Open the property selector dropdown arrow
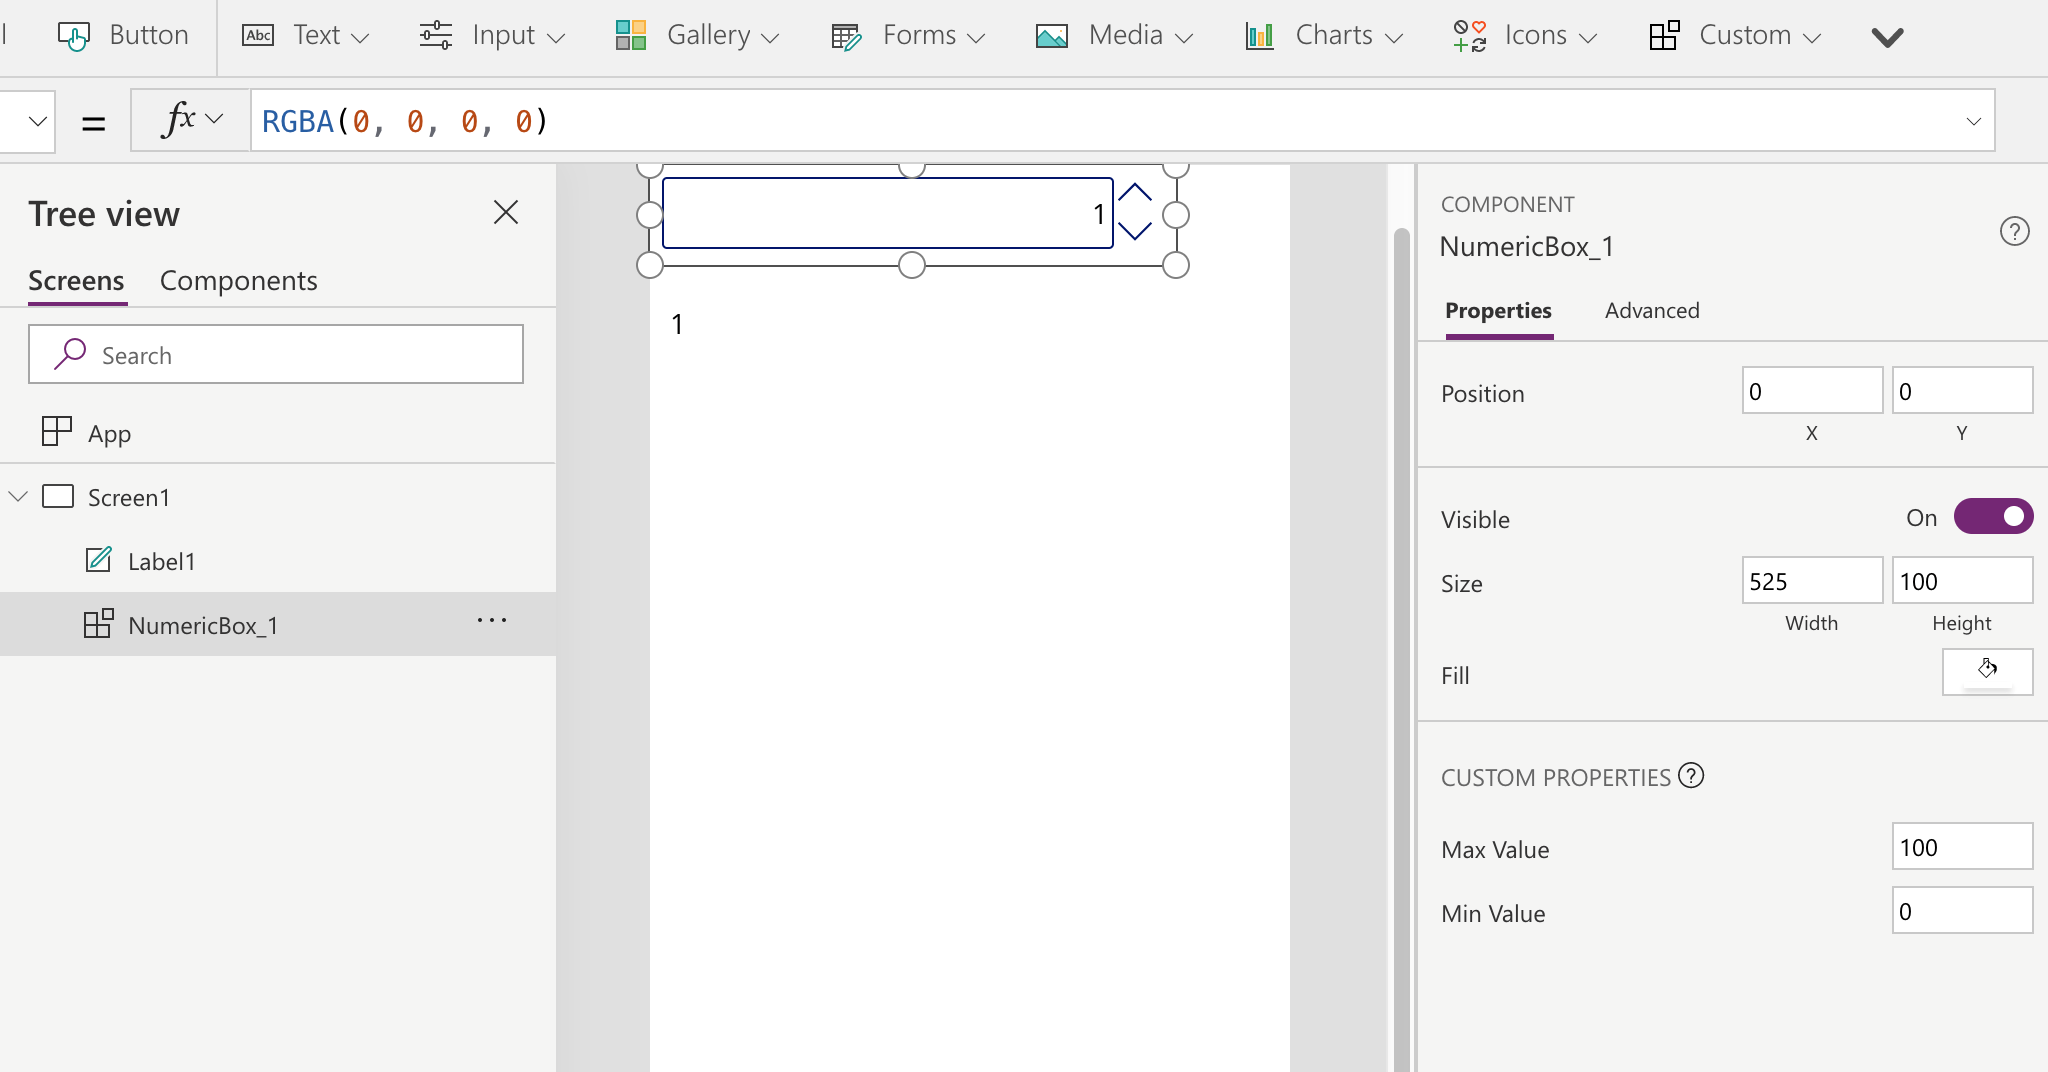 pos(37,121)
